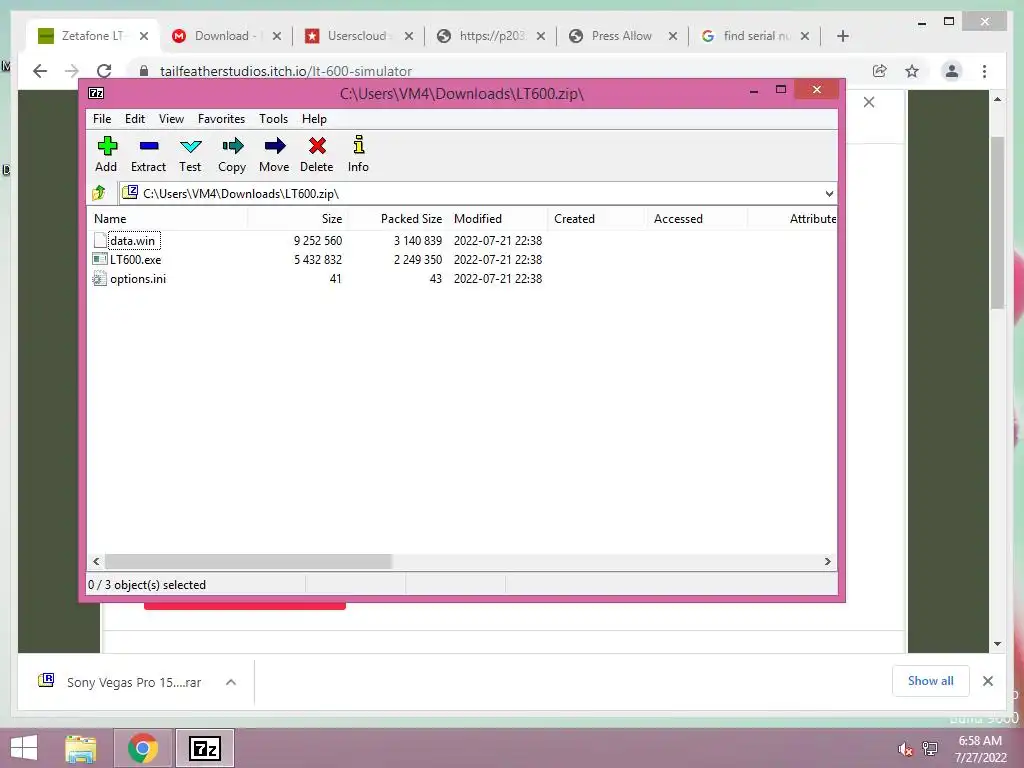This screenshot has width=1024, height=768.
Task: Select the data.win file icon
Action: coord(100,240)
